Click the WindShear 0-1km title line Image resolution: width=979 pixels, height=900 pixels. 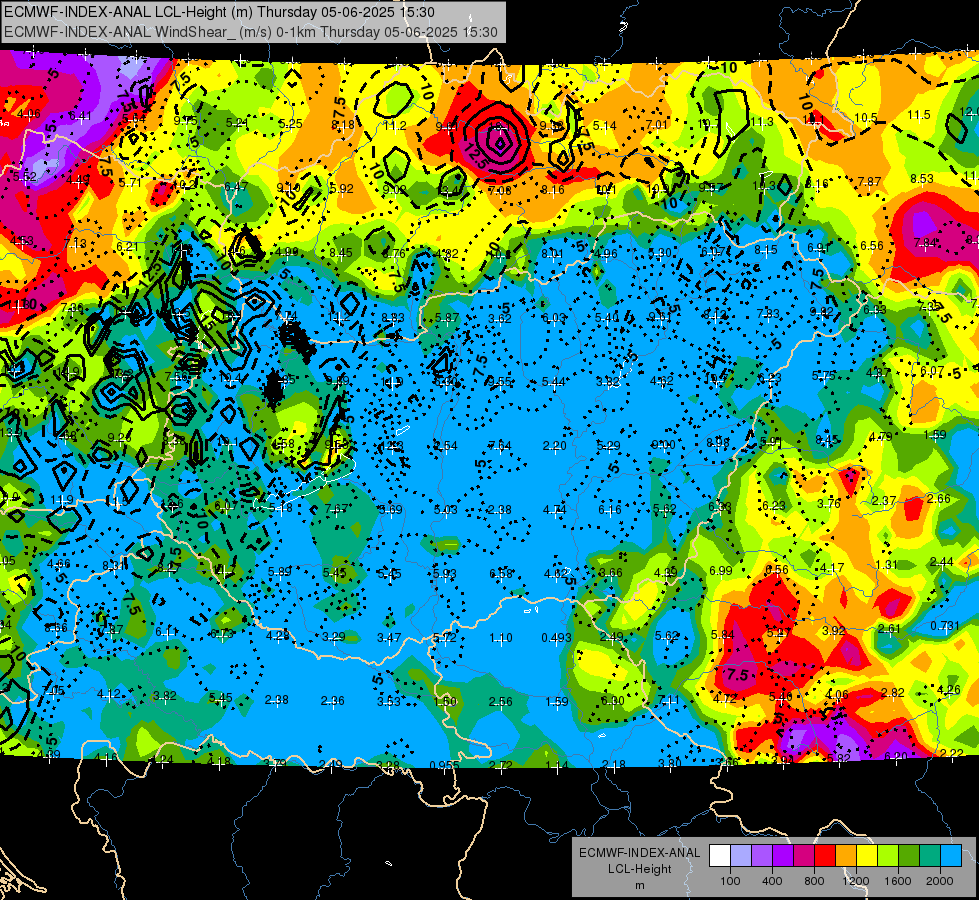click(250, 32)
